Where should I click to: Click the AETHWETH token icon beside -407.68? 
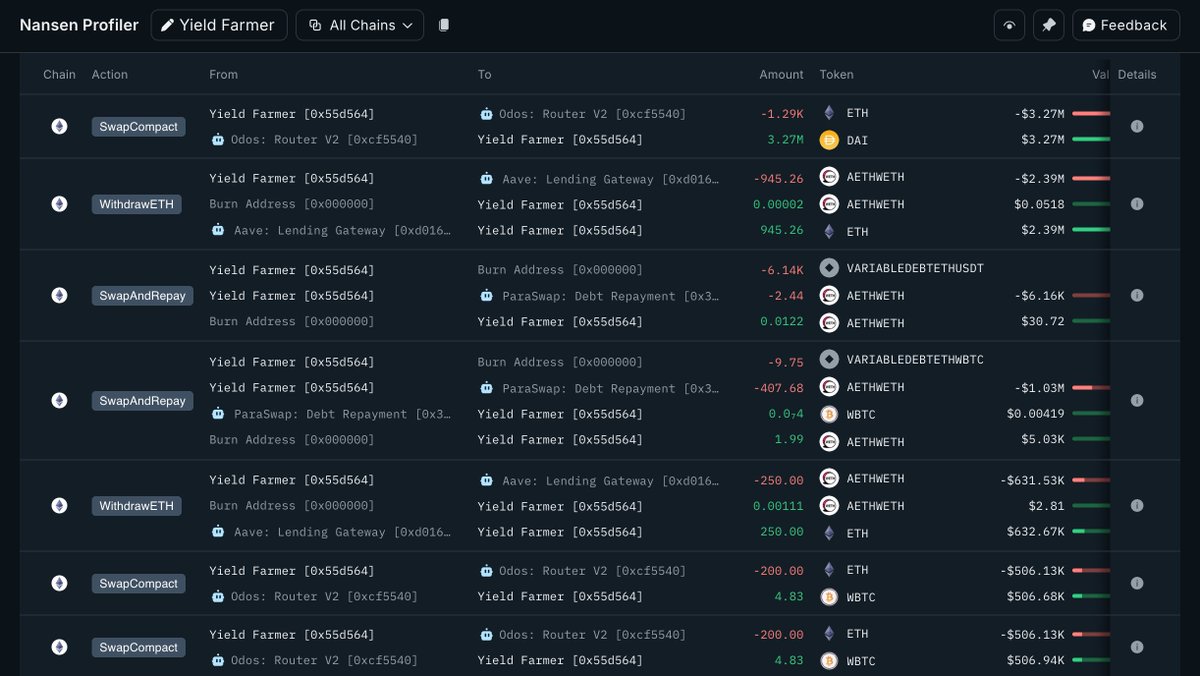[x=829, y=387]
